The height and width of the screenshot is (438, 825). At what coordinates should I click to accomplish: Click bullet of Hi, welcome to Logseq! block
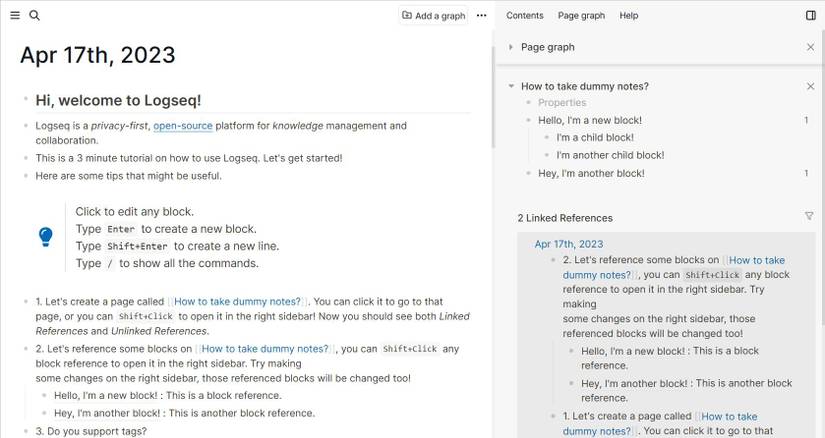25,98
